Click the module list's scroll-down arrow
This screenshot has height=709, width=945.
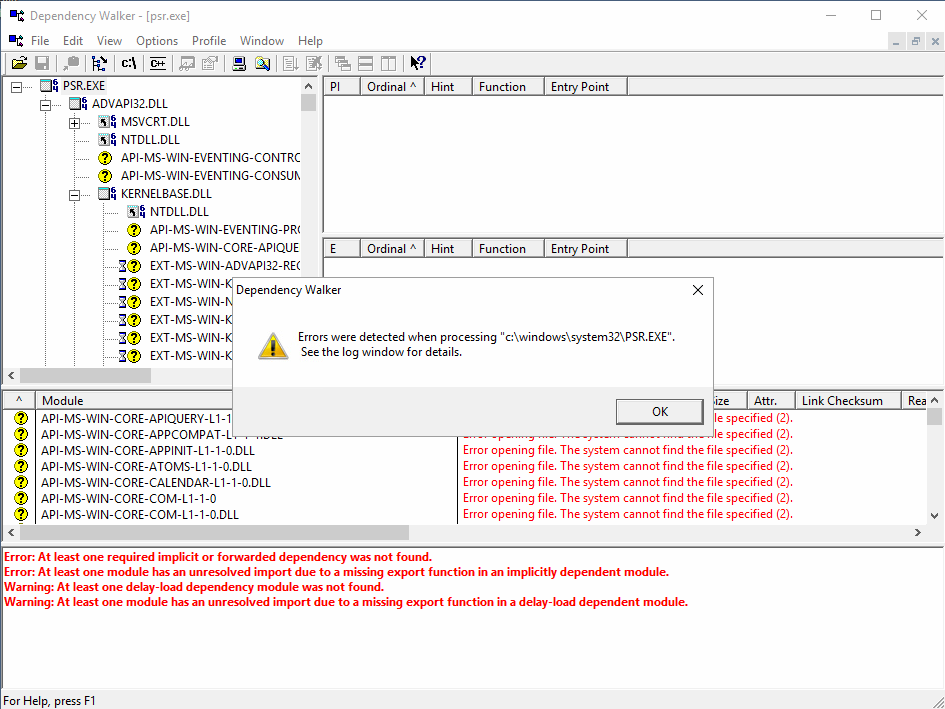point(934,516)
